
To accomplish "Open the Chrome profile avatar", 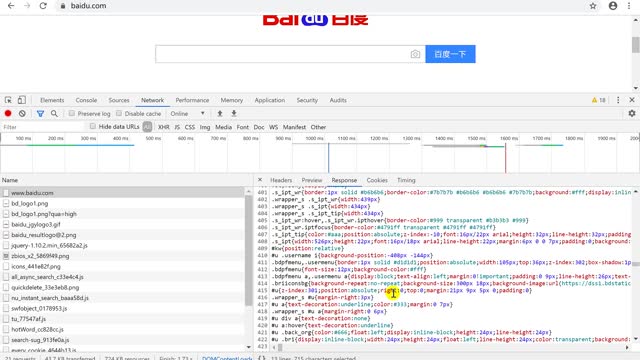I will pyautogui.click(x=613, y=6).
